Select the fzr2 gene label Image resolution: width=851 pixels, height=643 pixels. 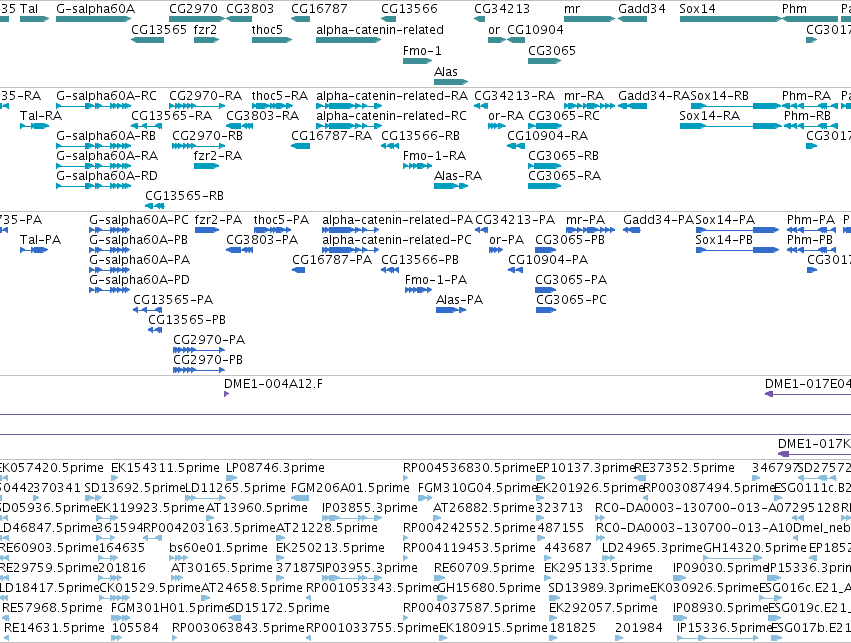click(x=205, y=29)
